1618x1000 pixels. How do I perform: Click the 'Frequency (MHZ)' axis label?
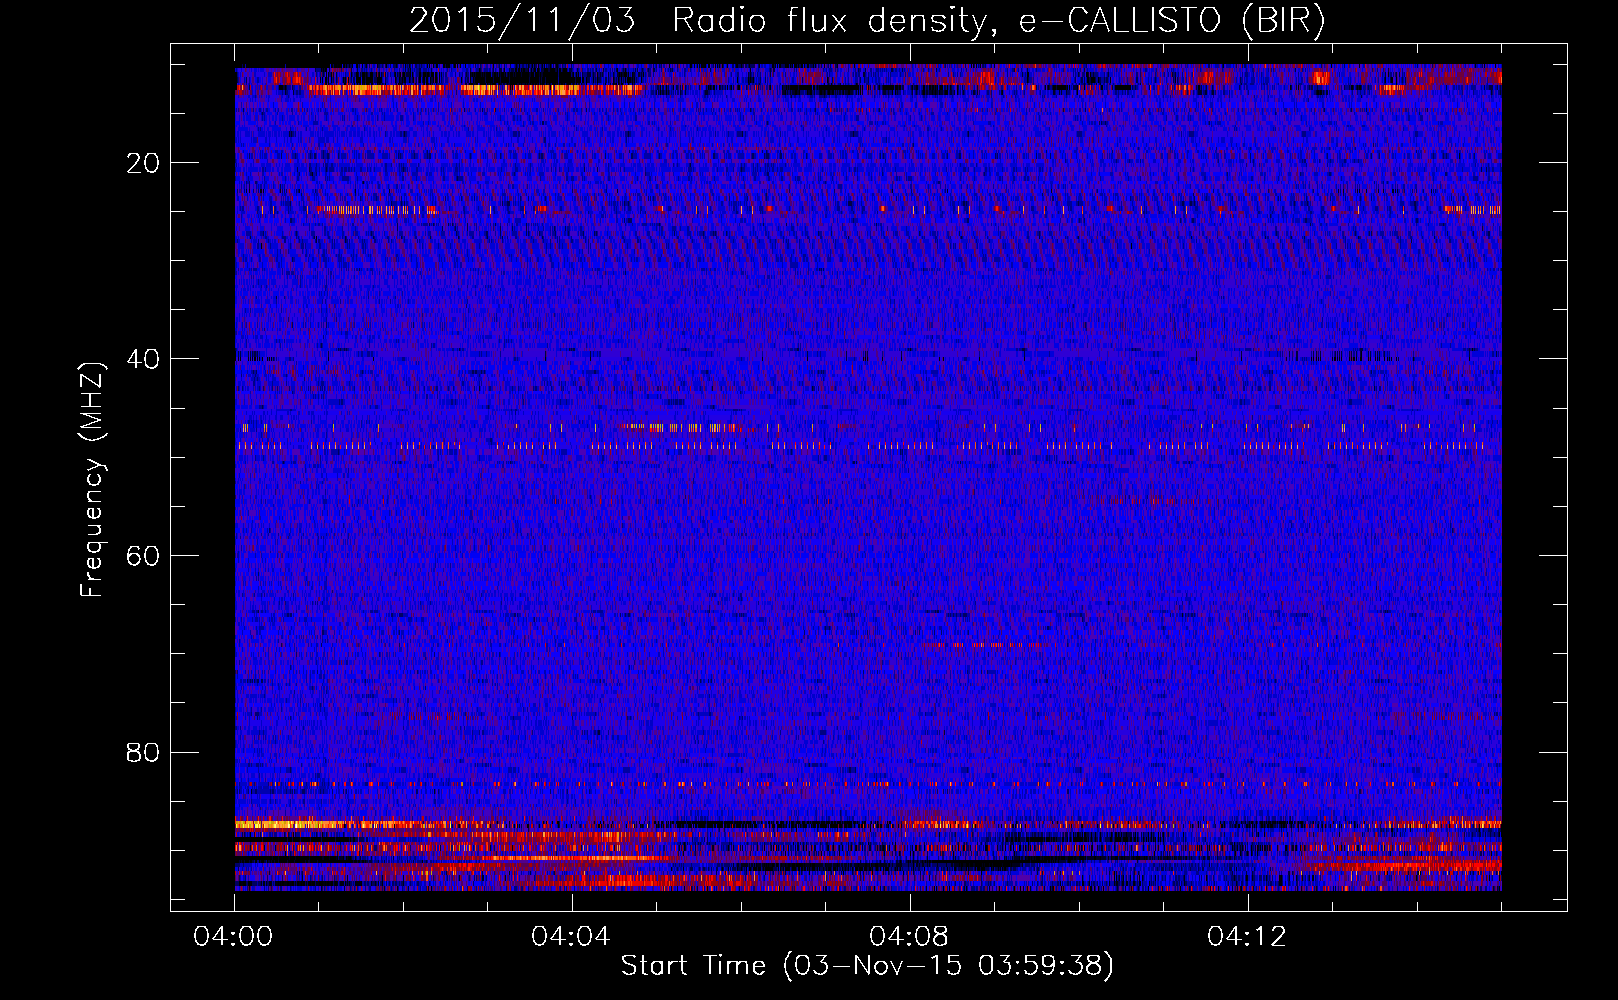92,480
